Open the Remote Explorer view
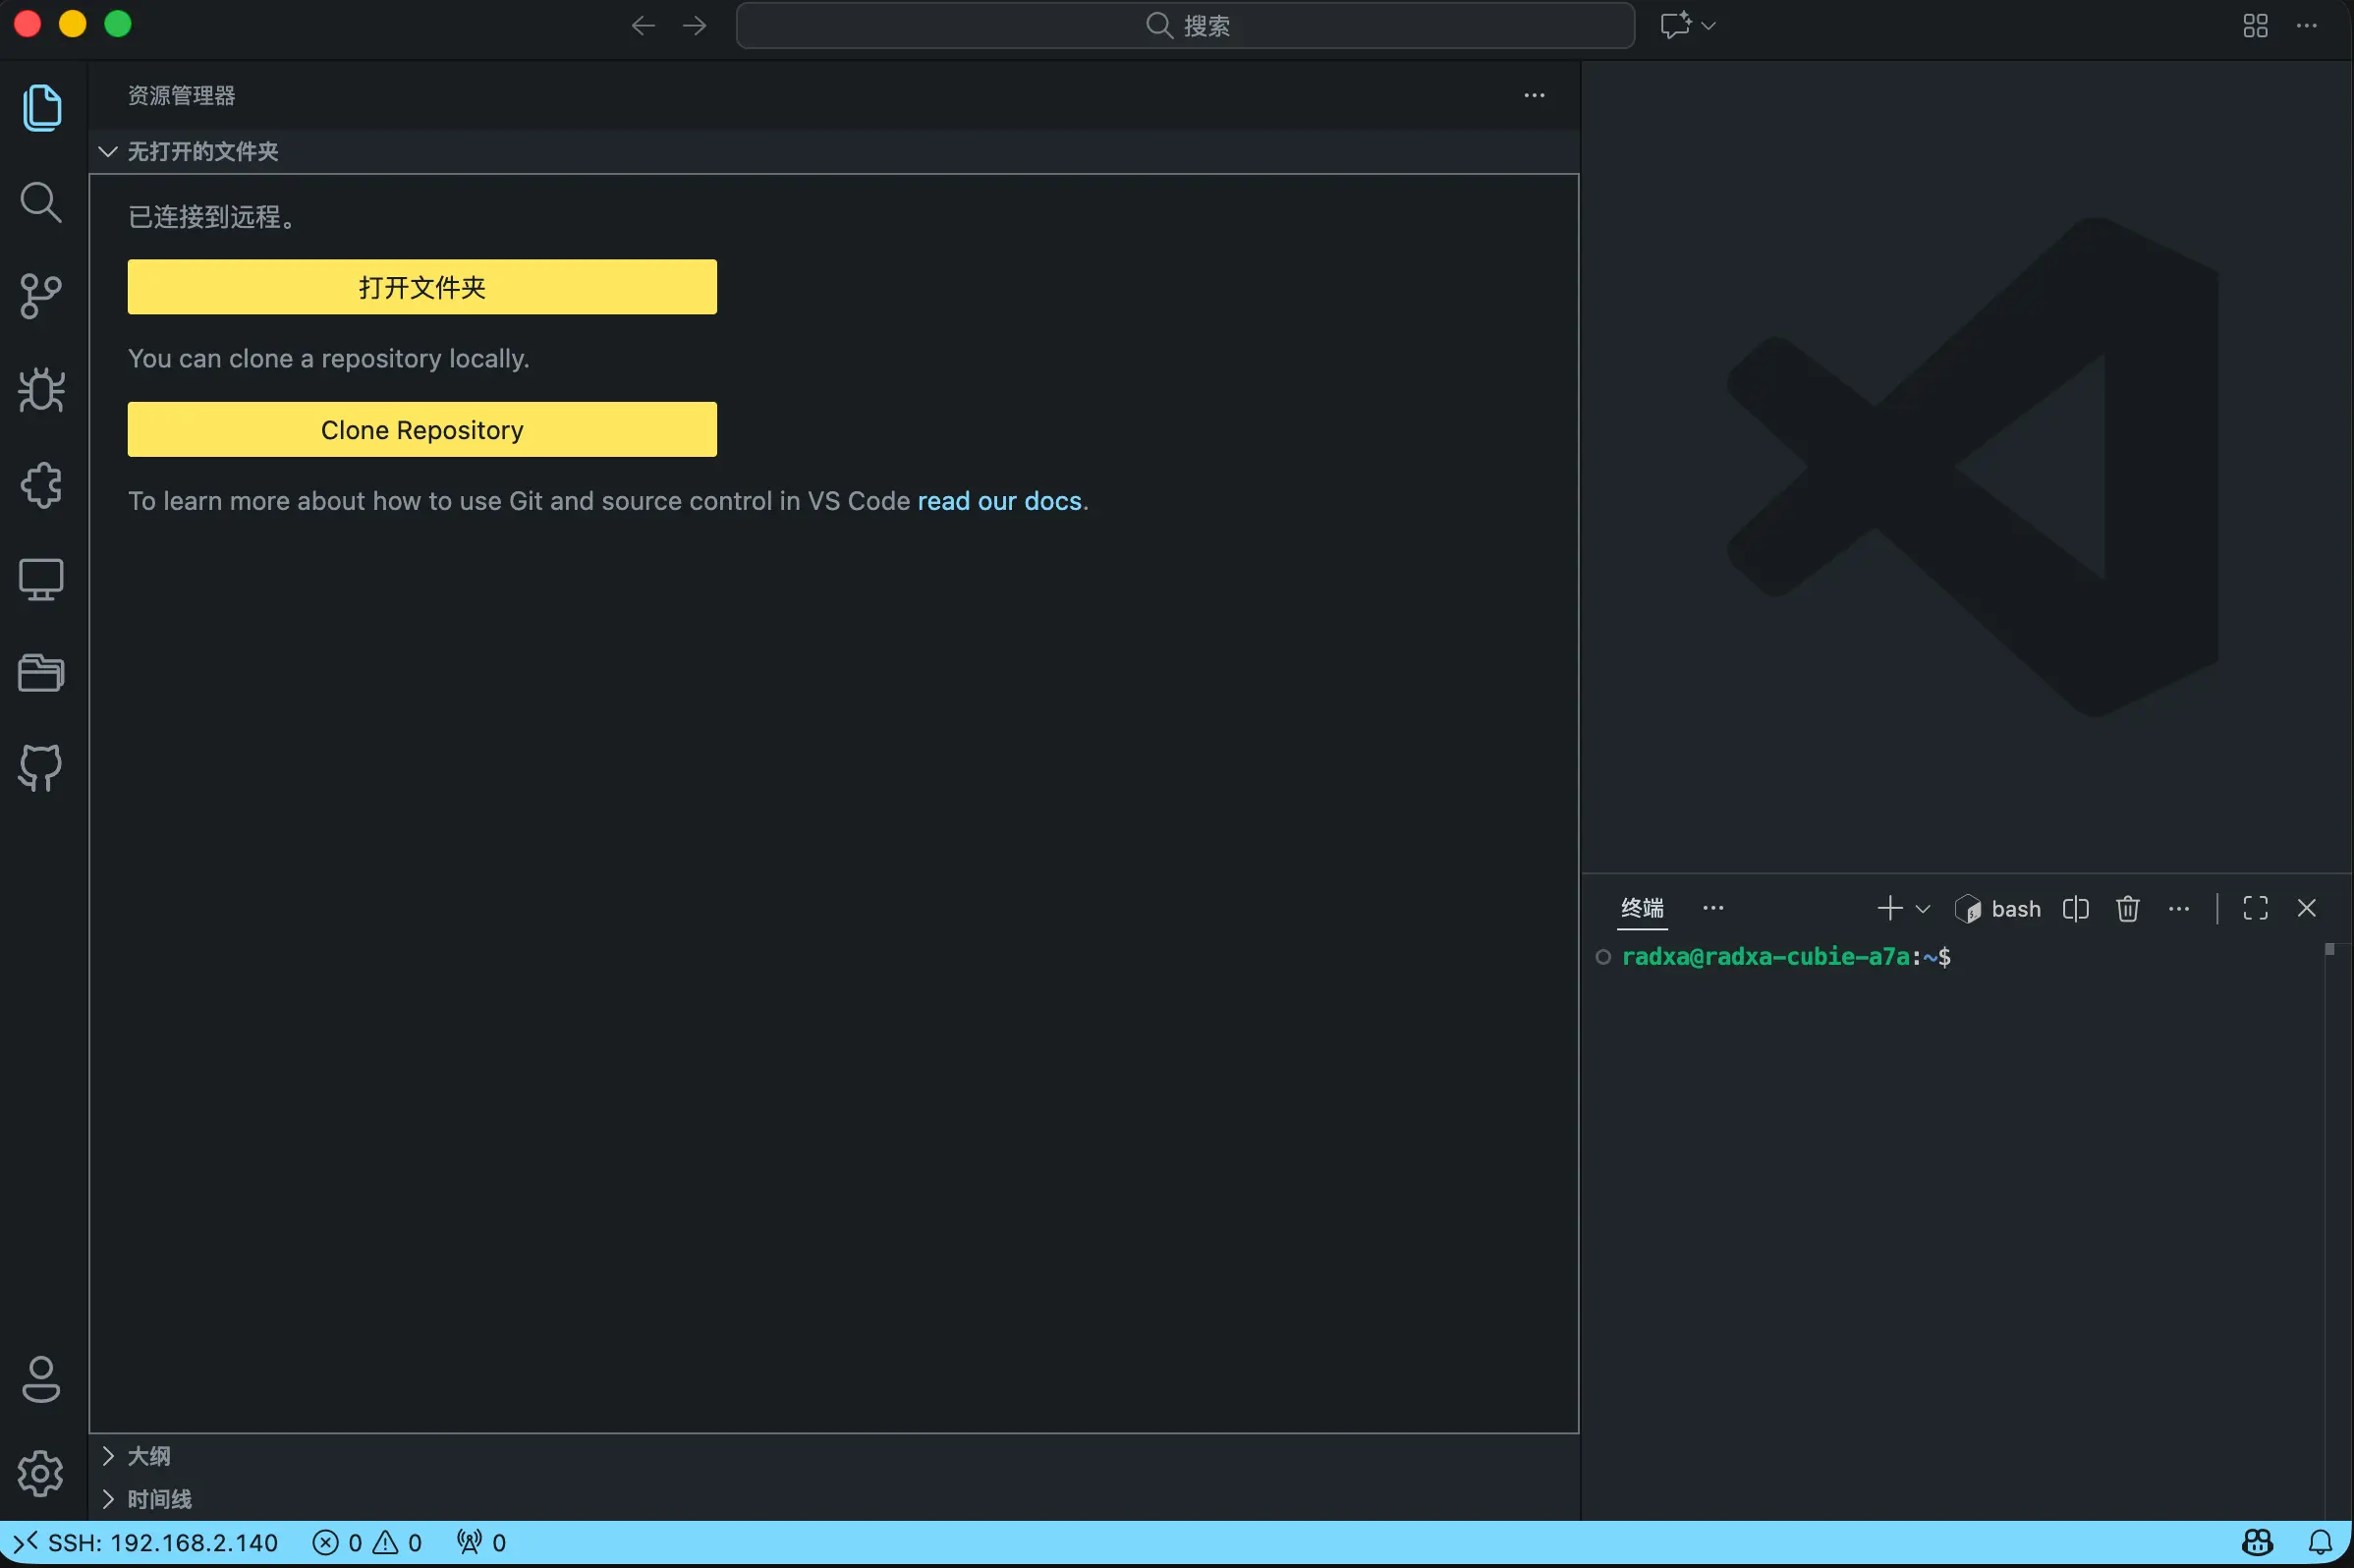2354x1568 pixels. click(x=41, y=578)
